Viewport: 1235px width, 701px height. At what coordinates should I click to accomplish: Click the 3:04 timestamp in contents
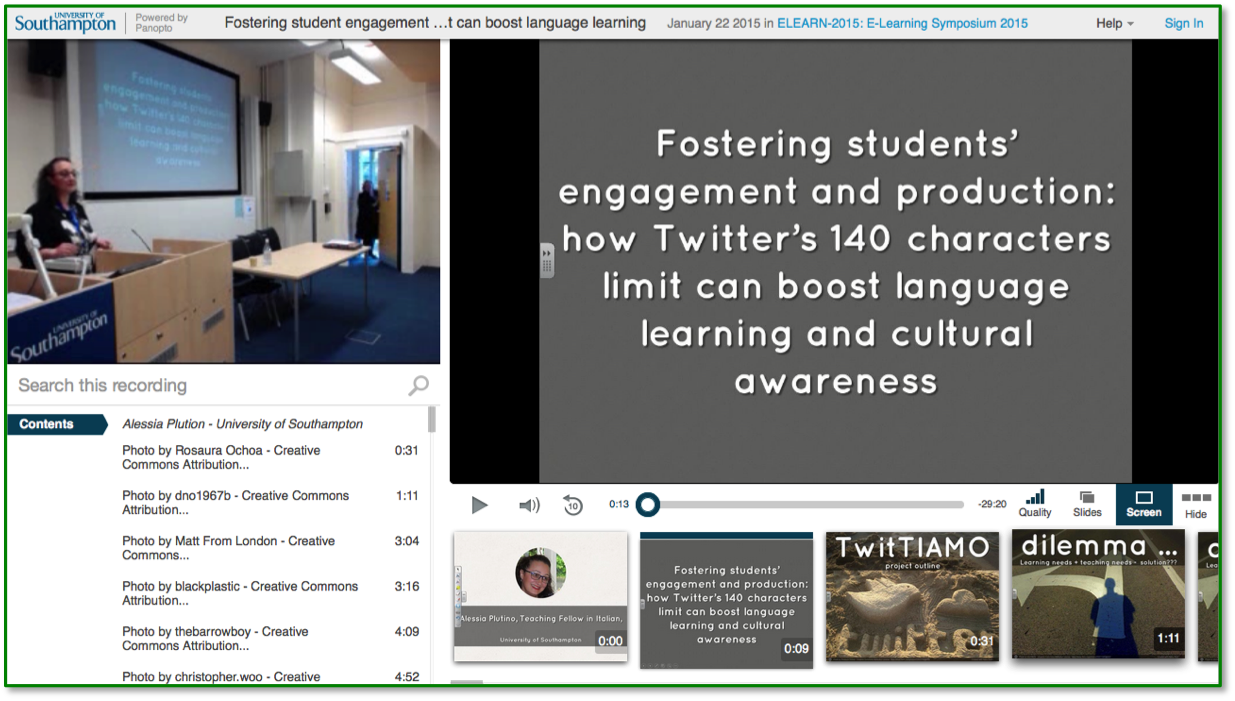[x=407, y=541]
